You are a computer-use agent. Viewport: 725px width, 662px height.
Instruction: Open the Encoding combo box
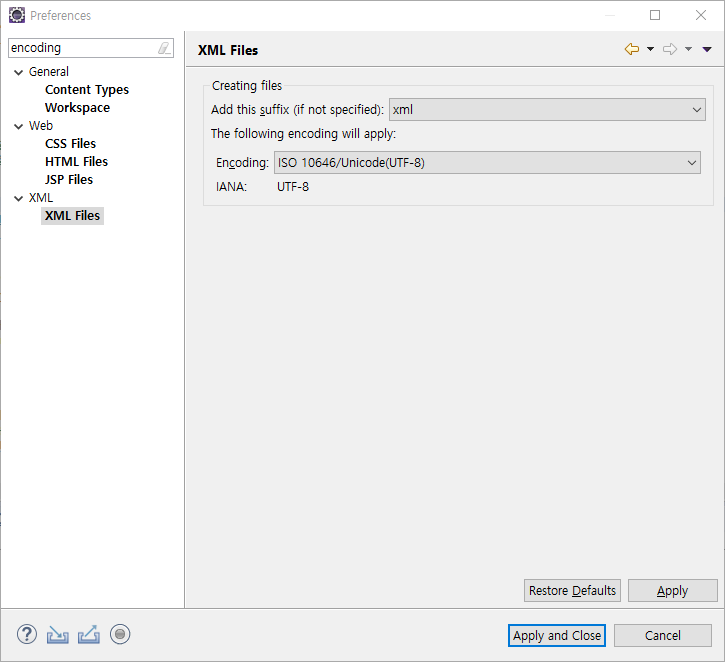[x=487, y=163]
